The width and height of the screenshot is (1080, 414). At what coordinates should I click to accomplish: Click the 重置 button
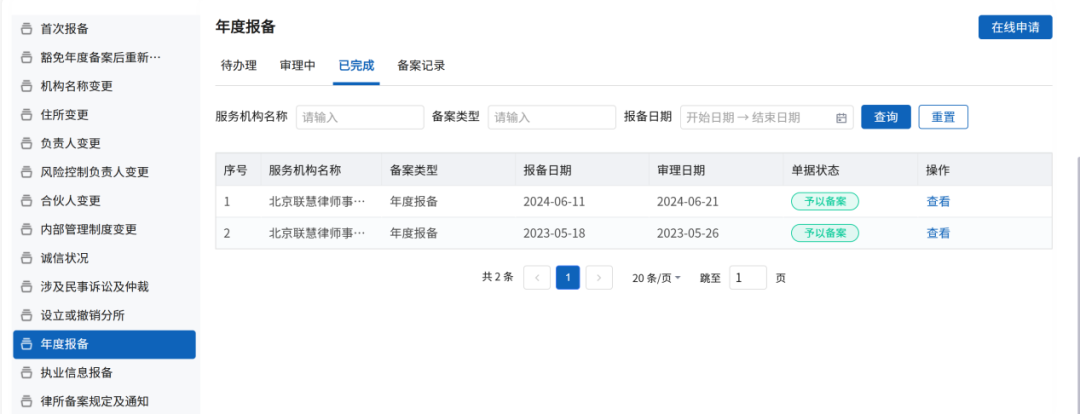tap(943, 117)
